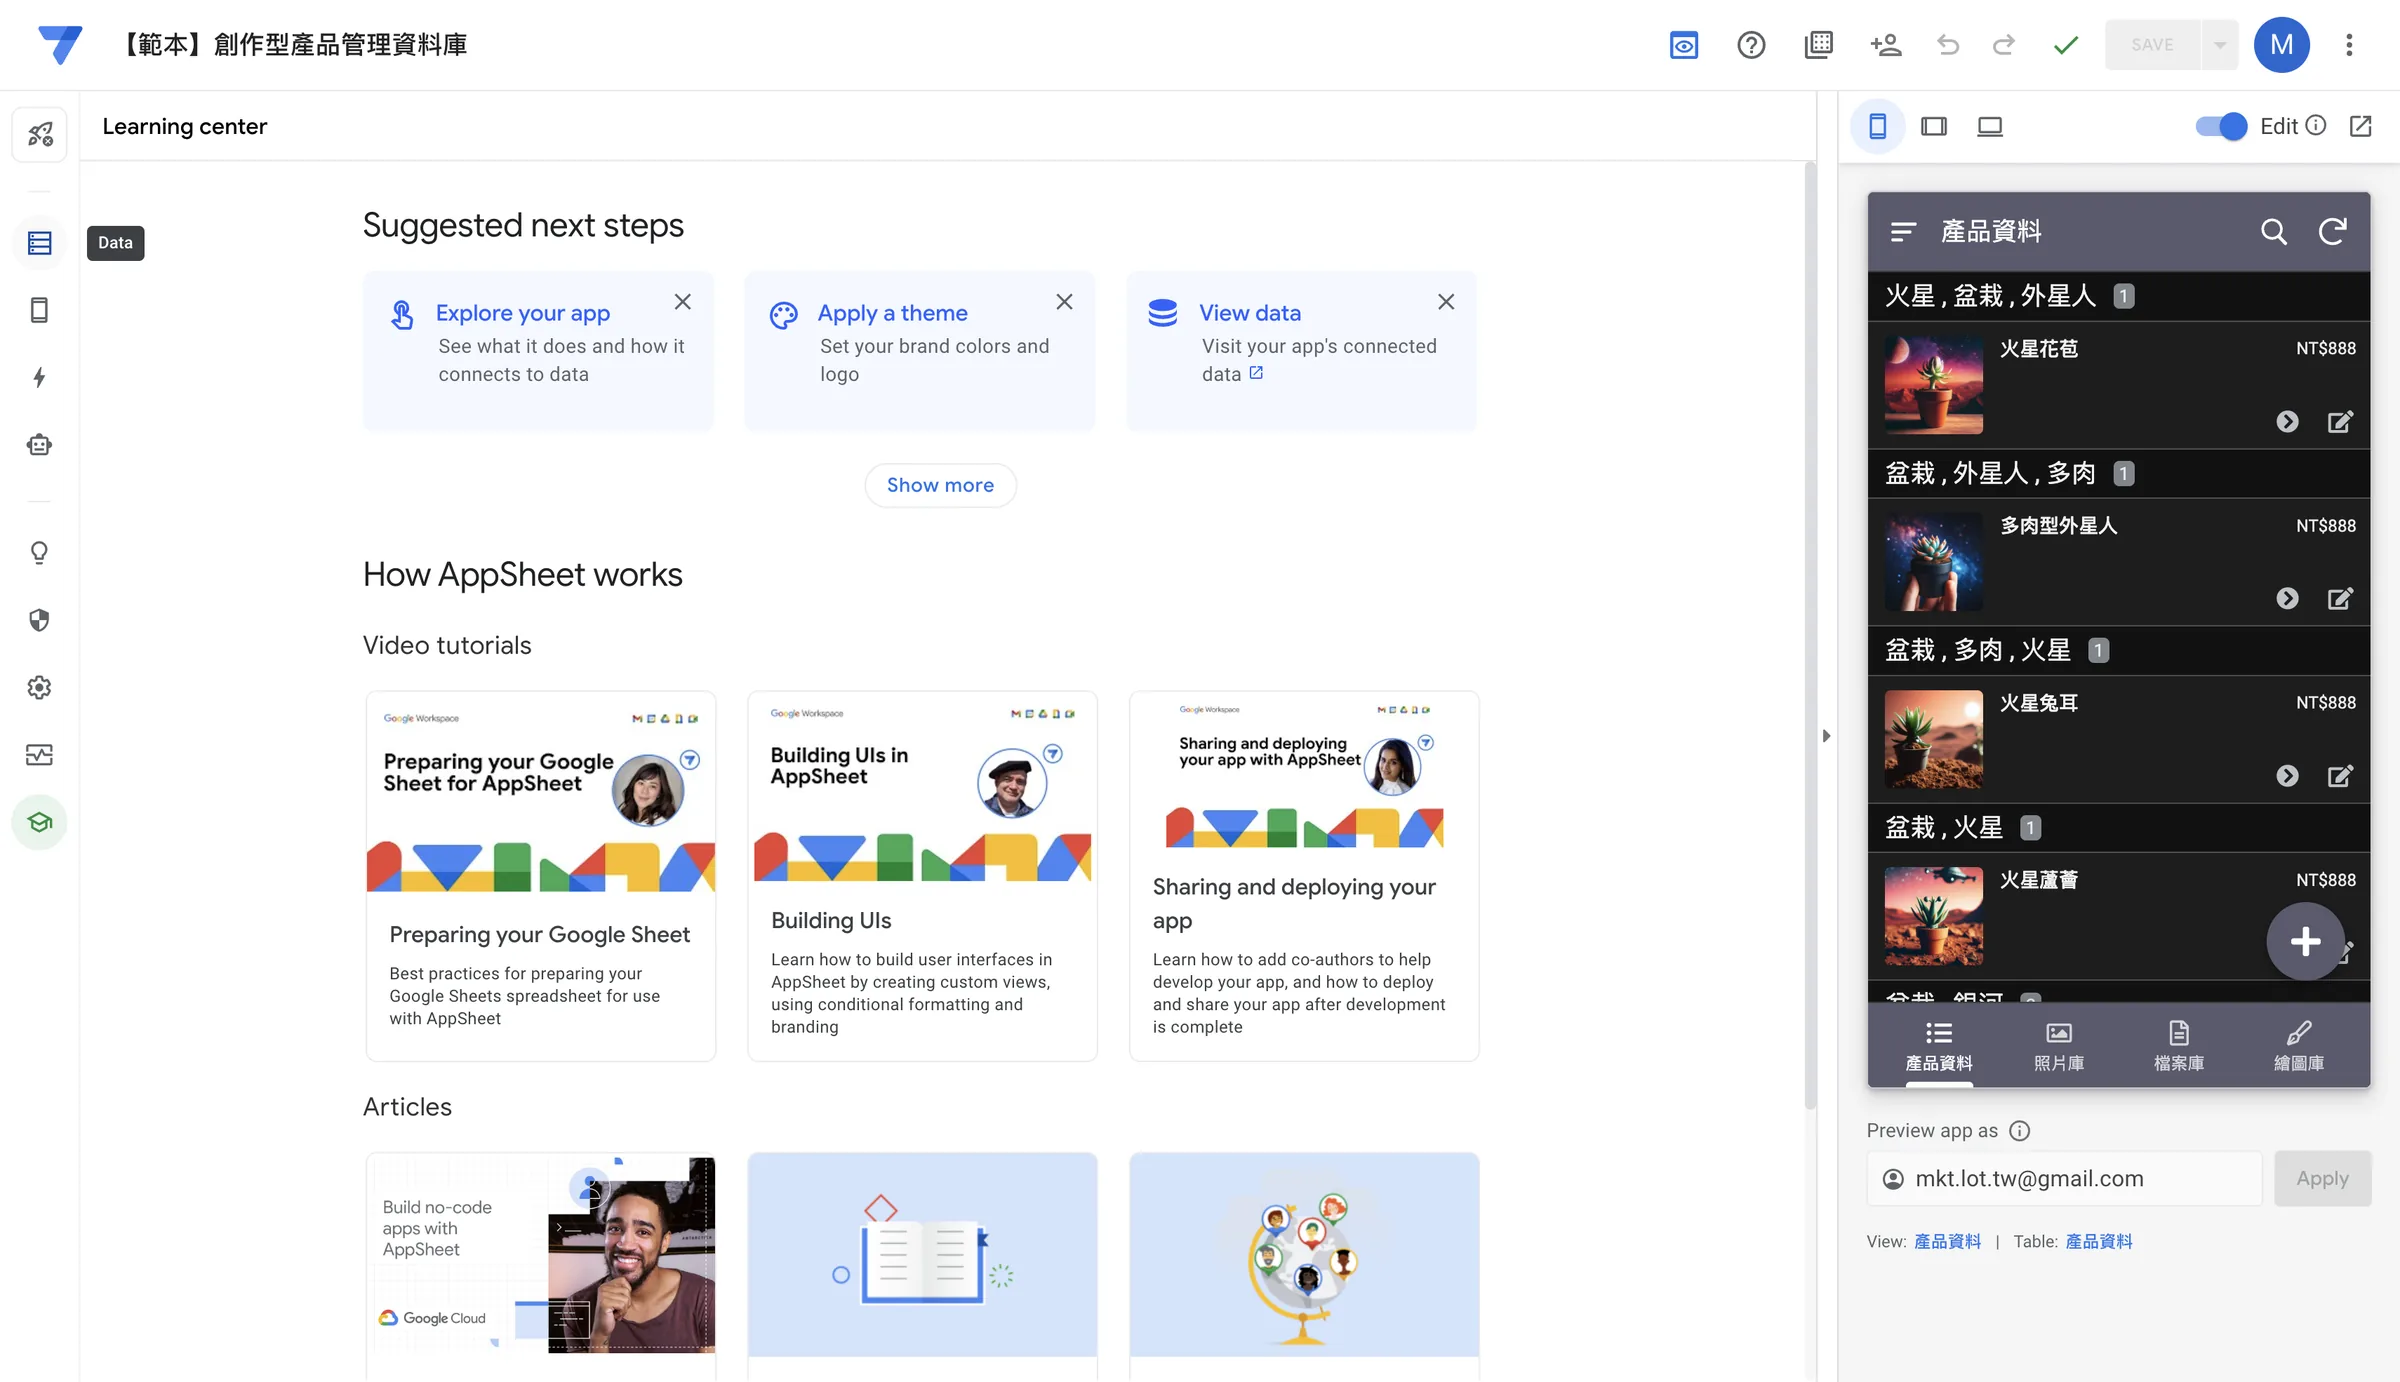Viewport: 2400px width, 1382px height.
Task: Open preview in new tab icon
Action: click(x=2360, y=126)
